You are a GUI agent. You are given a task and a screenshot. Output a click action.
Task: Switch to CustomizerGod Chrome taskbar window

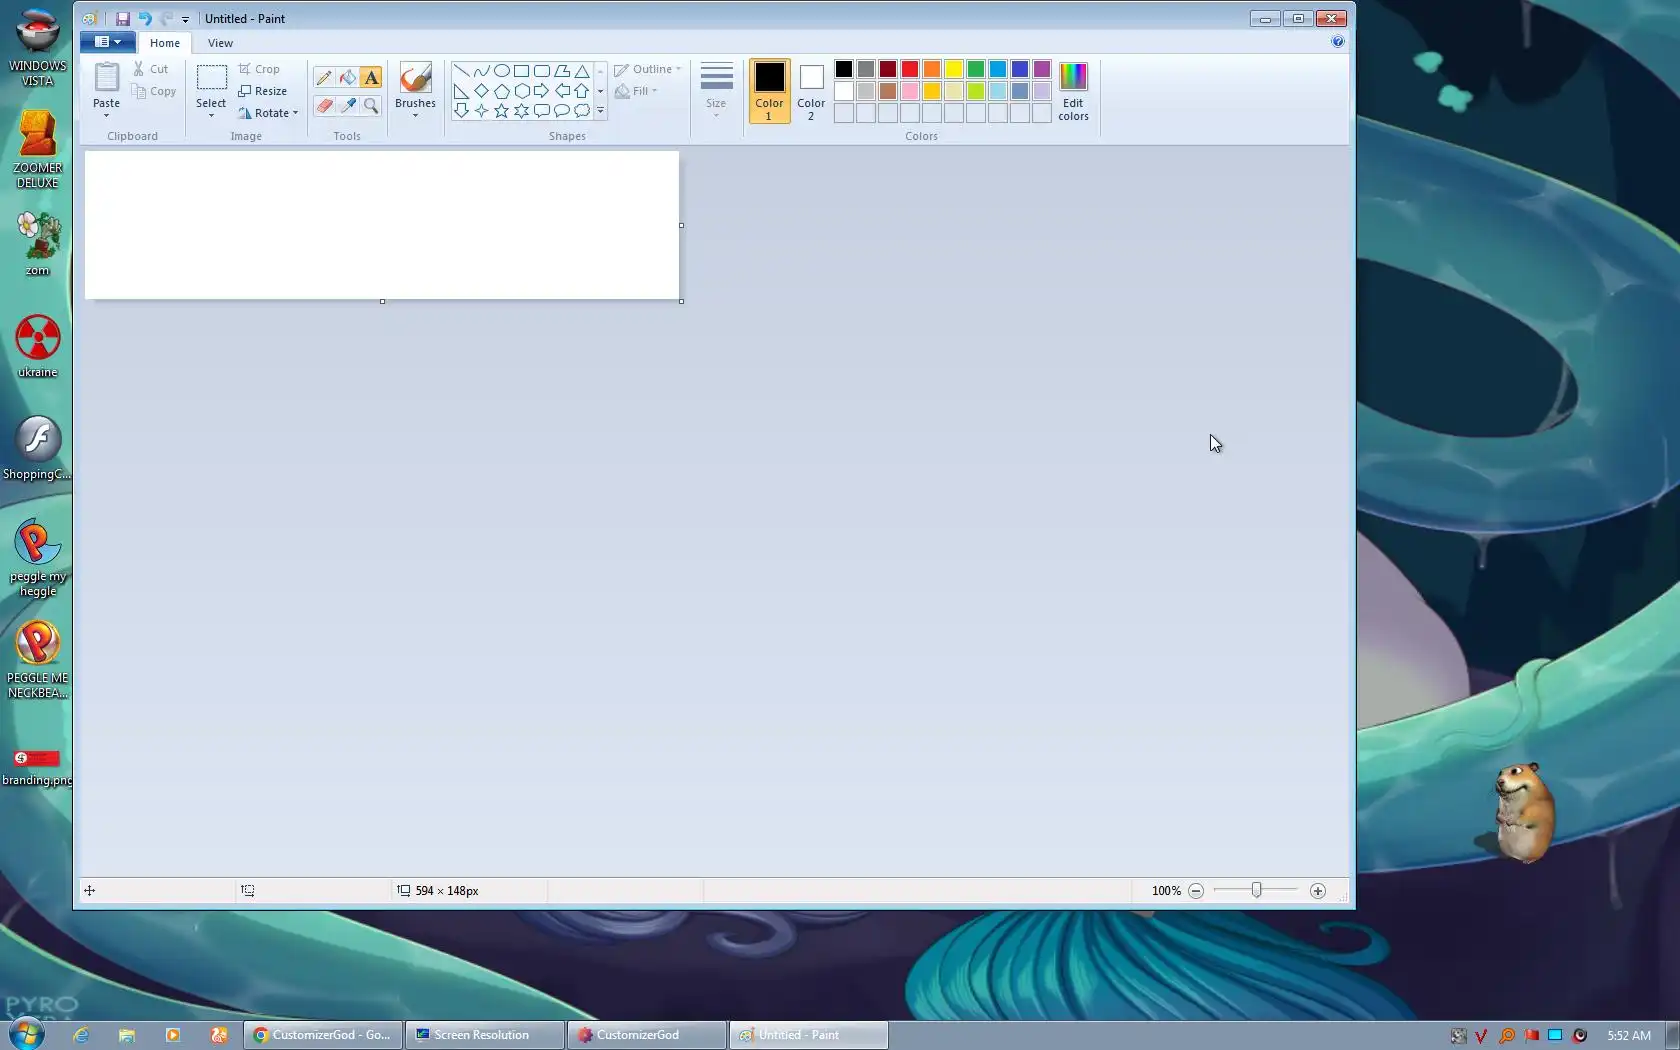coord(323,1035)
